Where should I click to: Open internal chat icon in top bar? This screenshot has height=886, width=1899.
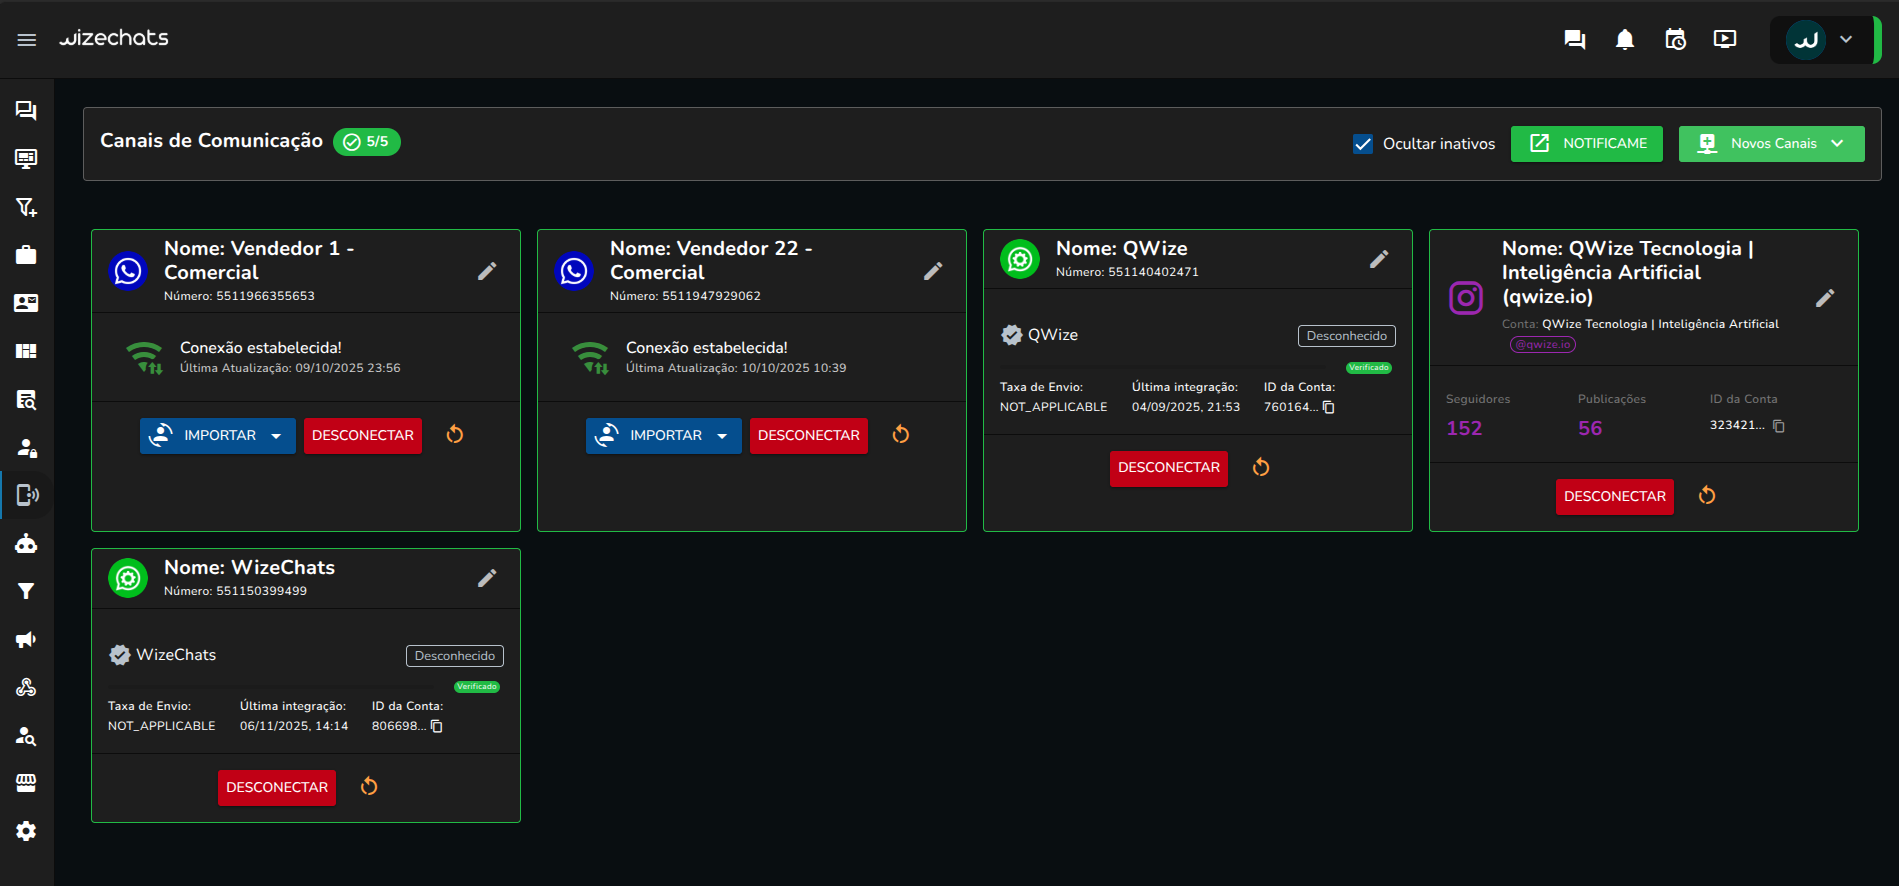(x=1575, y=39)
